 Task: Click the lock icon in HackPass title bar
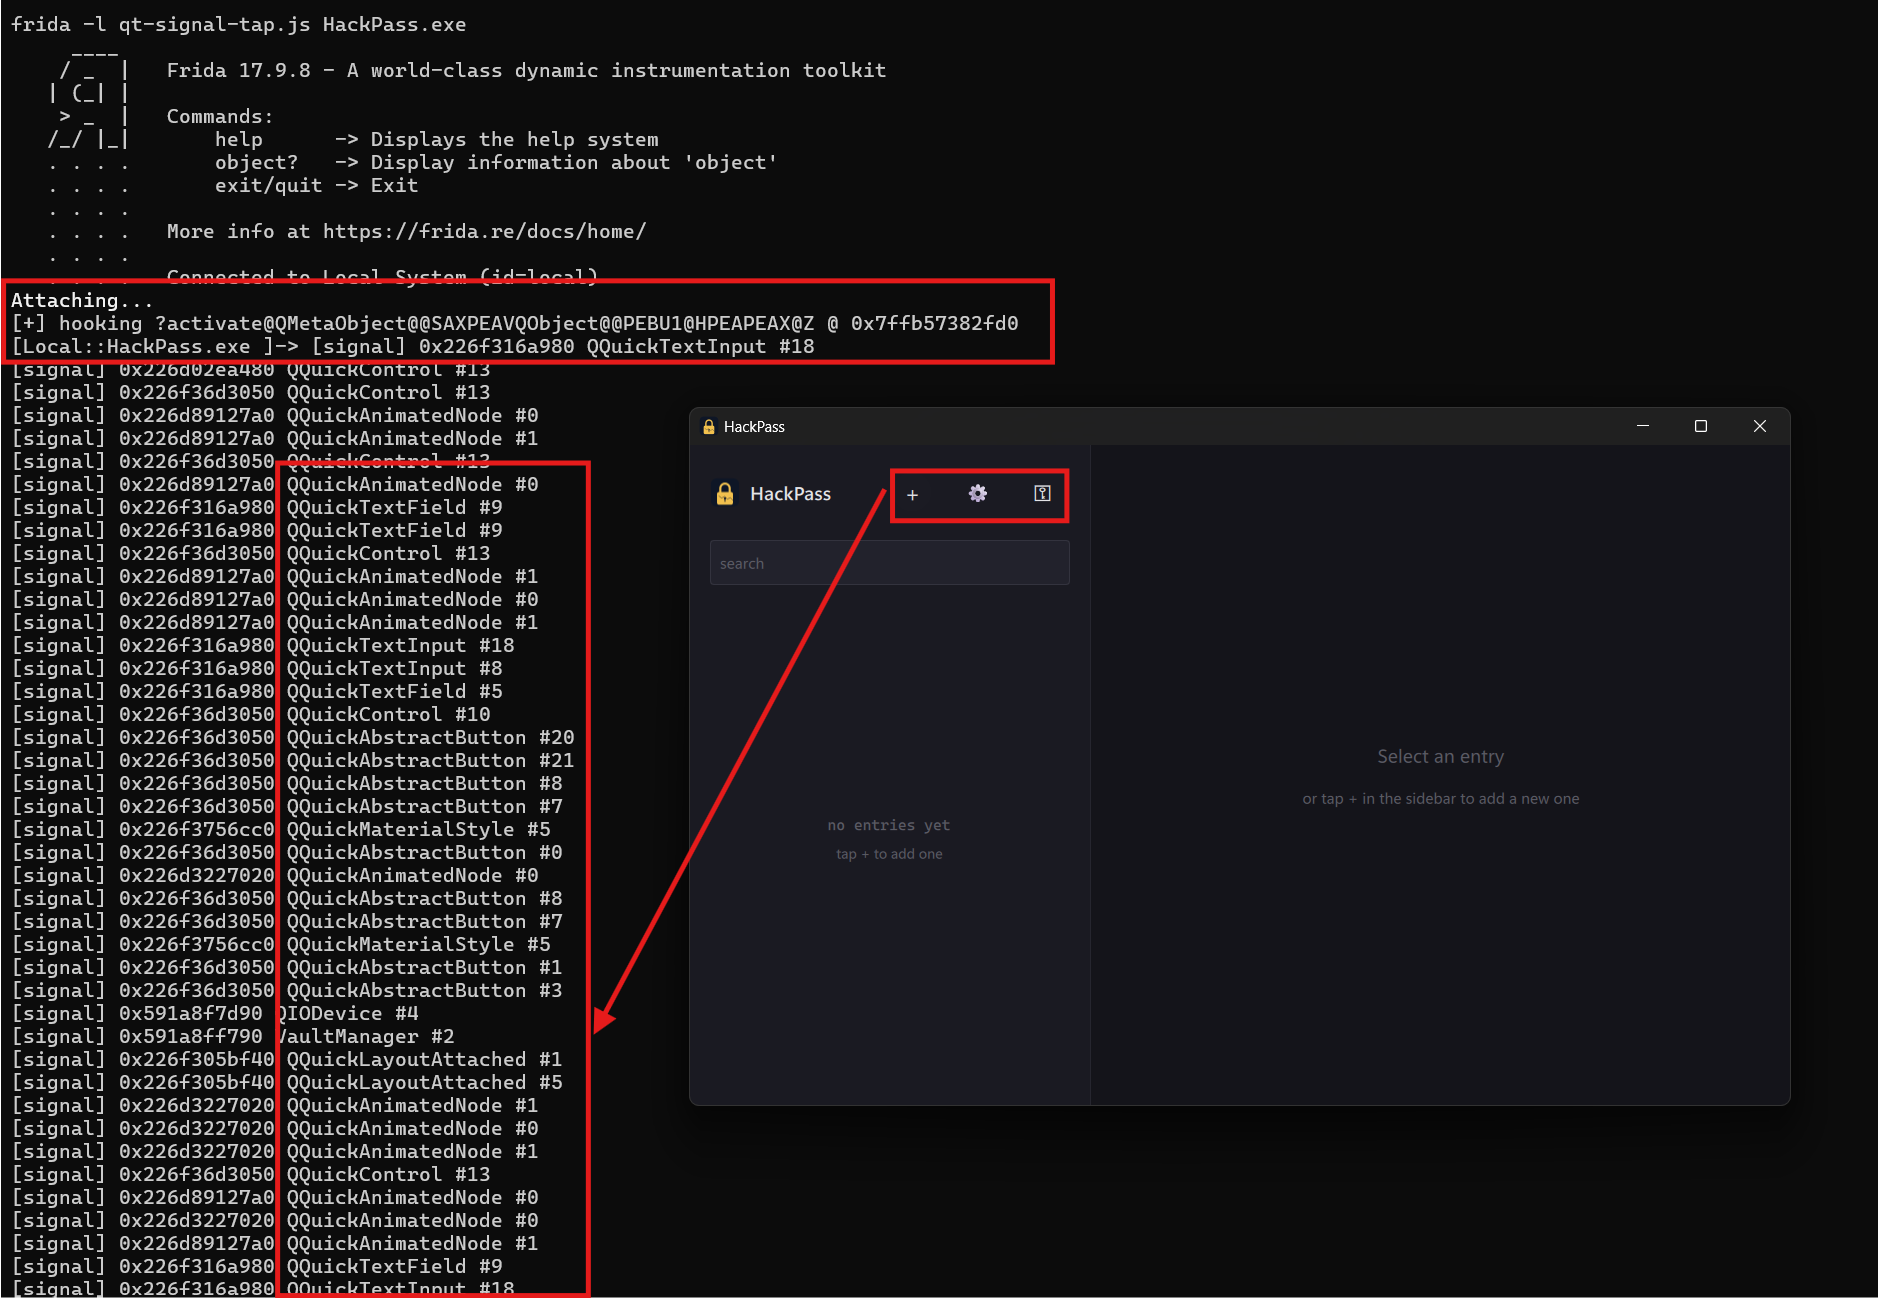(x=709, y=427)
